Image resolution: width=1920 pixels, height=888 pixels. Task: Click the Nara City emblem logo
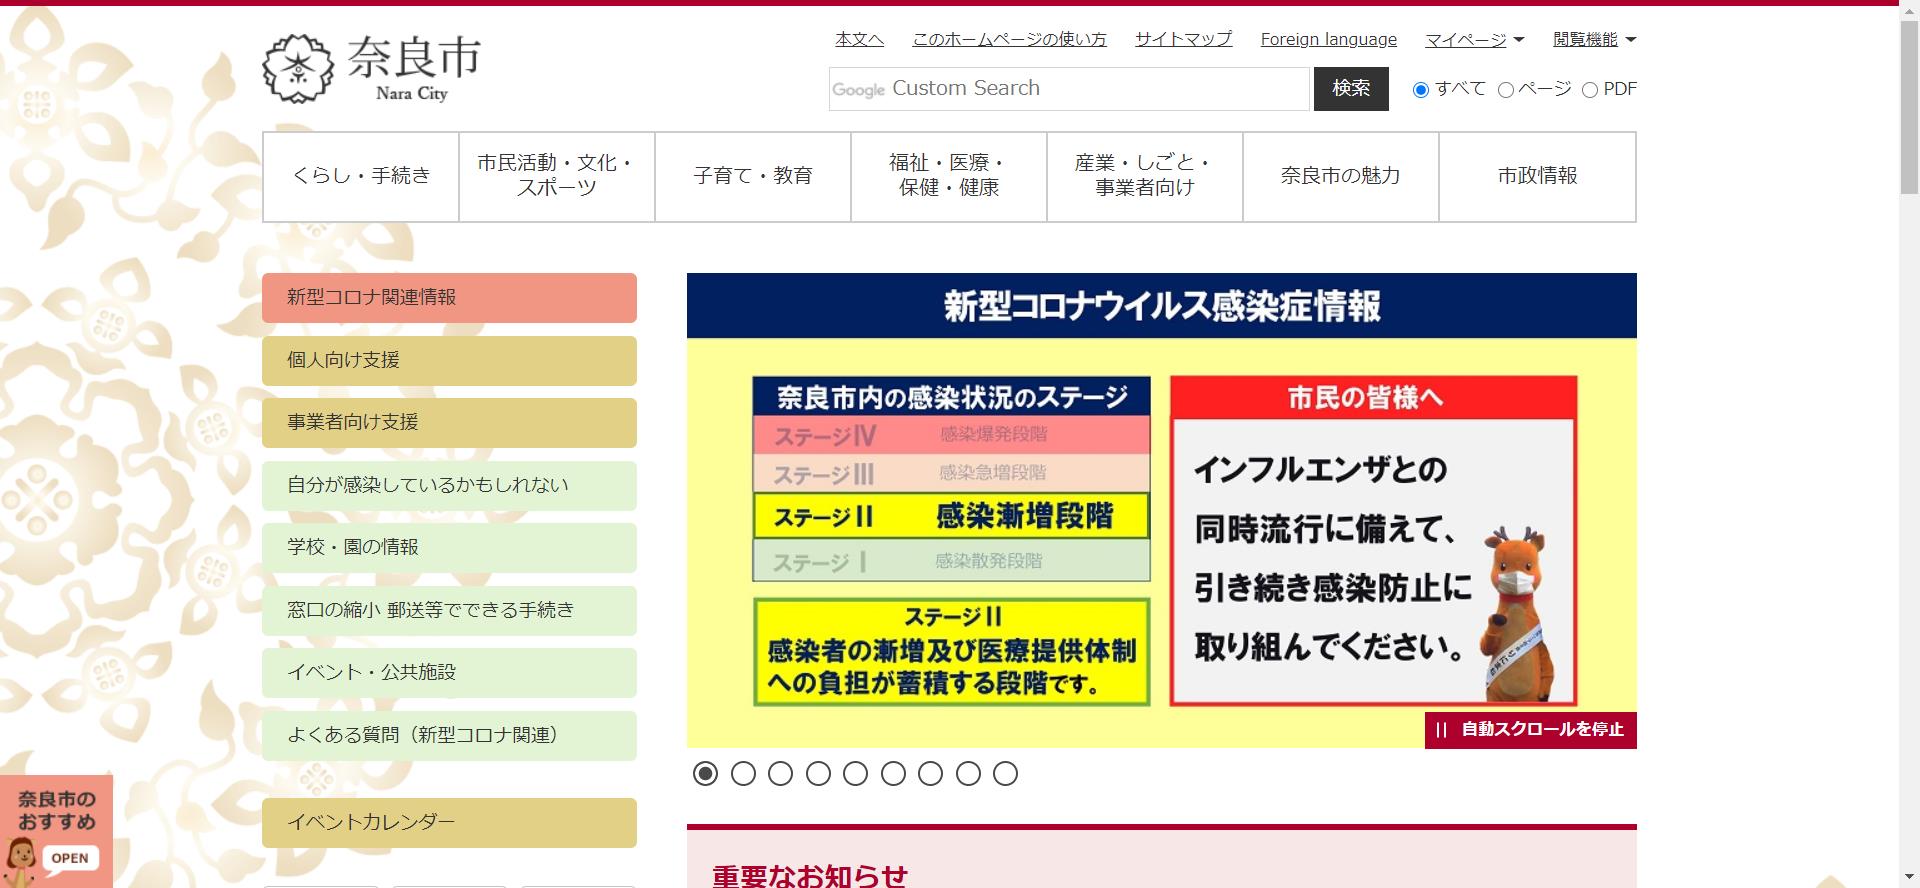(x=371, y=68)
